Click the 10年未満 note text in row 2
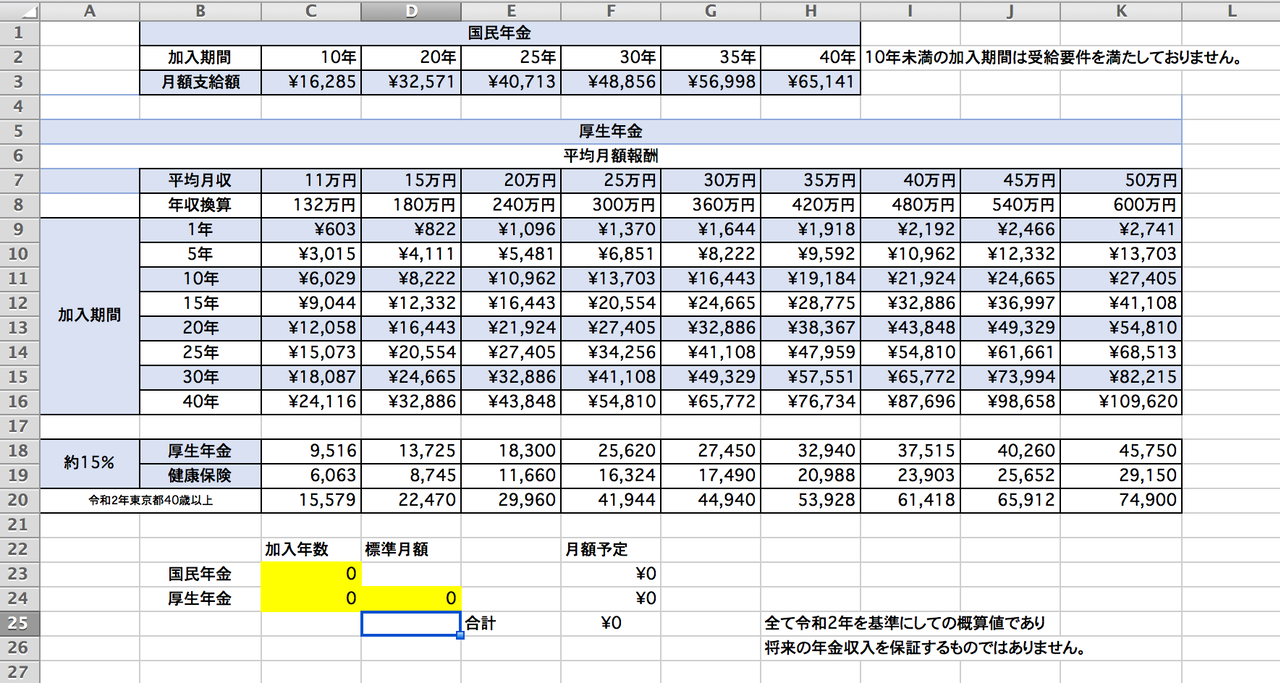 (1053, 57)
